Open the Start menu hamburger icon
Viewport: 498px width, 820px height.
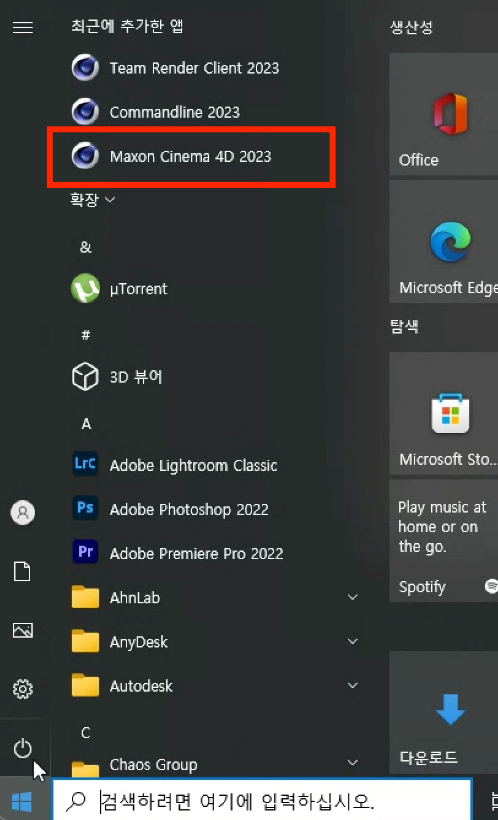[x=22, y=27]
